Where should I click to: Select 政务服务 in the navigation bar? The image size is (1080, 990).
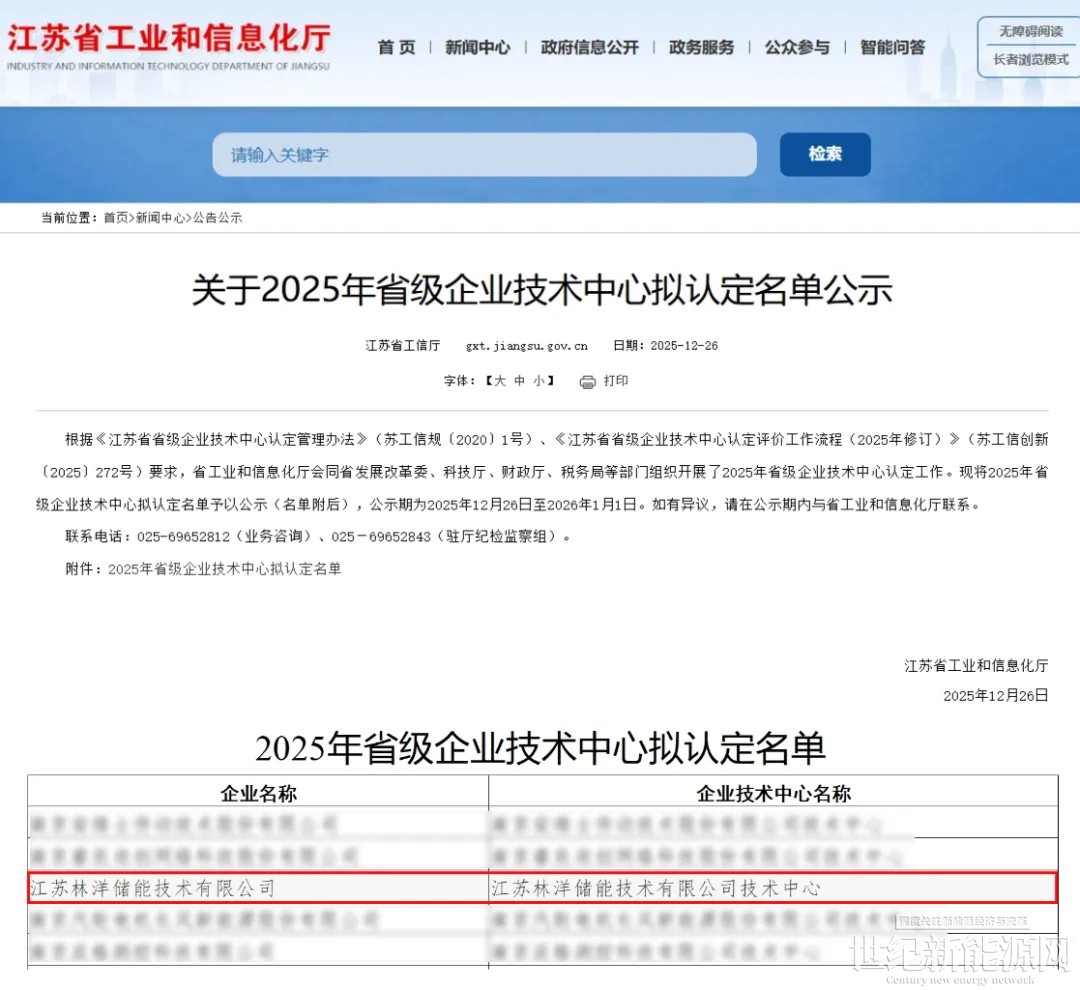(701, 47)
